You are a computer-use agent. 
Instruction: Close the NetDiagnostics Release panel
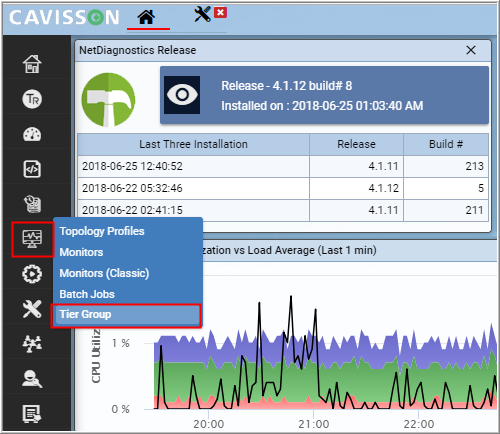[x=471, y=50]
